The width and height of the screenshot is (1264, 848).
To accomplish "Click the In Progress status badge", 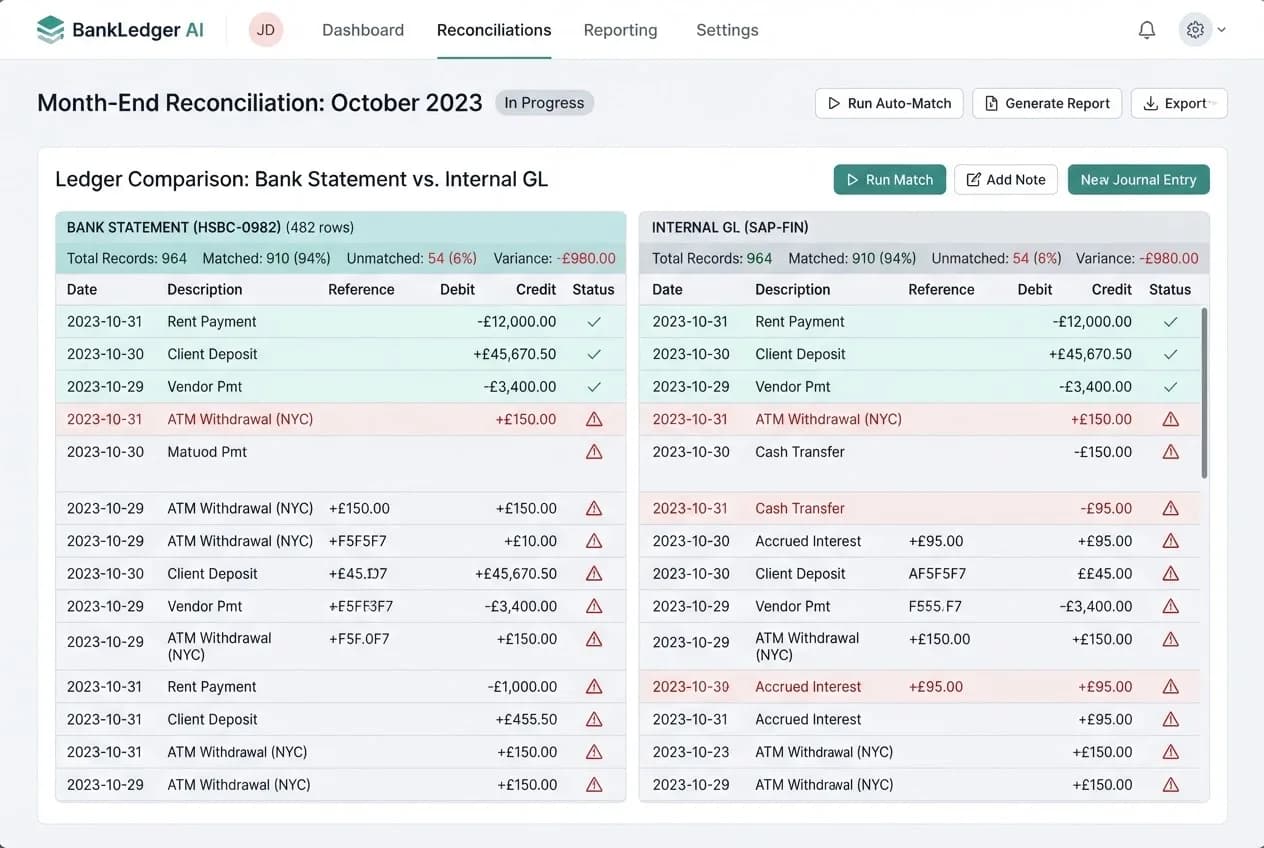I will tap(544, 103).
